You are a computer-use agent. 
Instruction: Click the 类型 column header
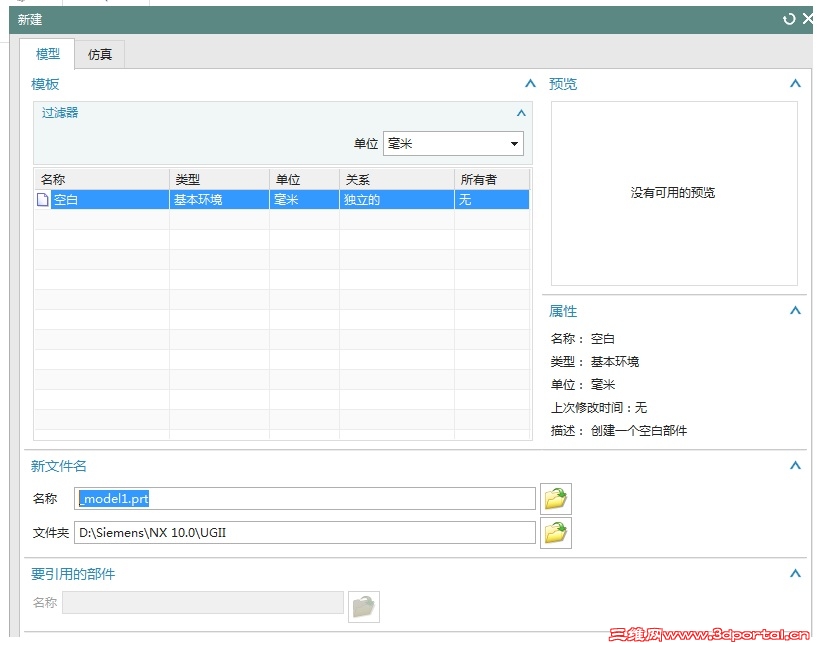[x=219, y=180]
